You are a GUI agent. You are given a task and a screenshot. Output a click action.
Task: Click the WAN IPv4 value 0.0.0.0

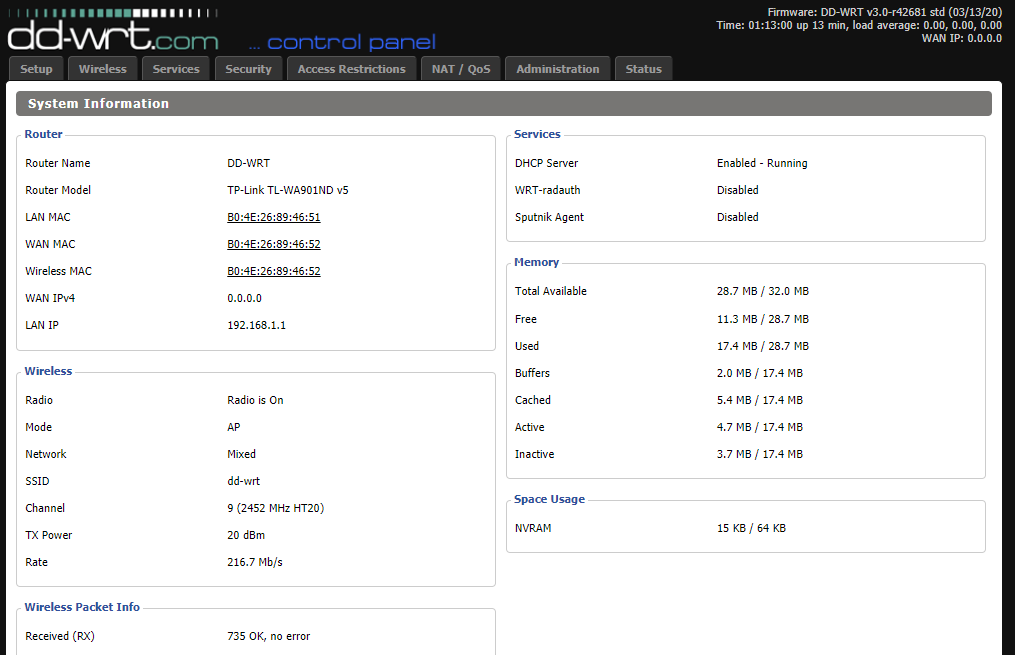pyautogui.click(x=244, y=298)
